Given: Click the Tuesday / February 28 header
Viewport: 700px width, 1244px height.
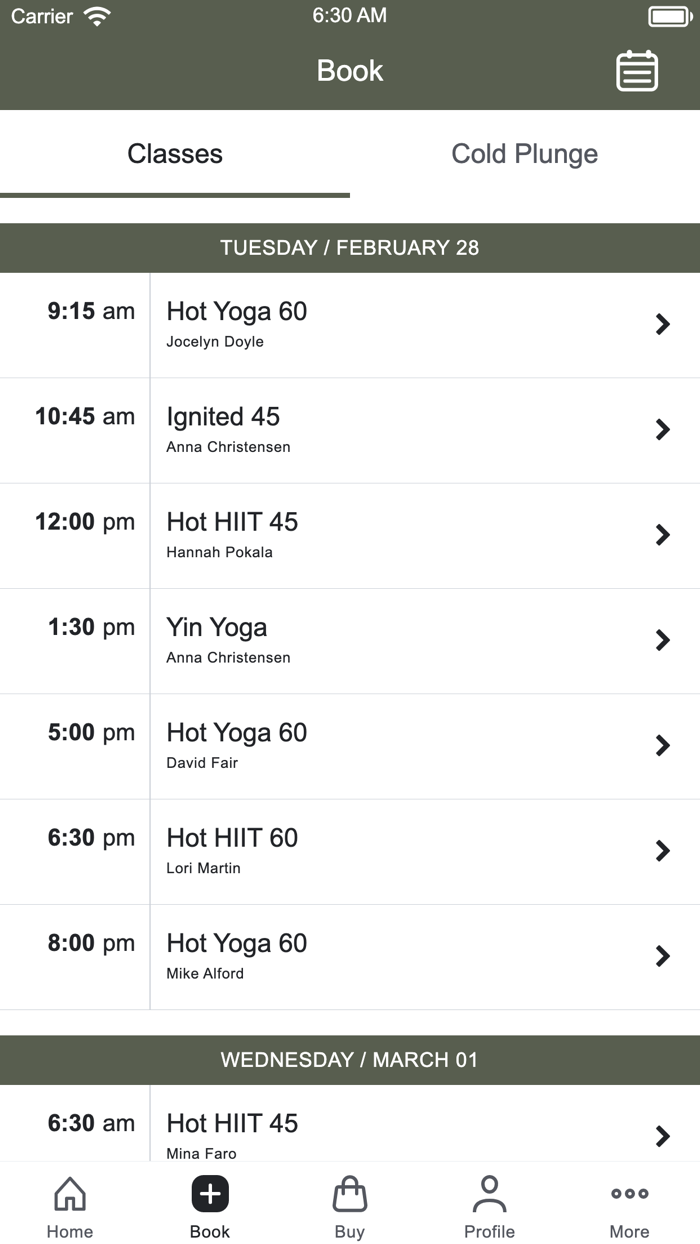Looking at the screenshot, I should (350, 247).
